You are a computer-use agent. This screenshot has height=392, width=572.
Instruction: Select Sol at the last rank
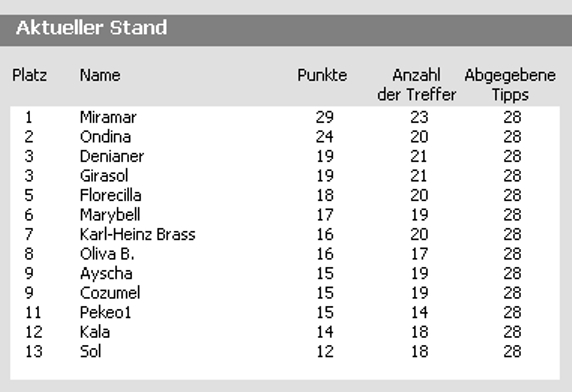coord(90,352)
